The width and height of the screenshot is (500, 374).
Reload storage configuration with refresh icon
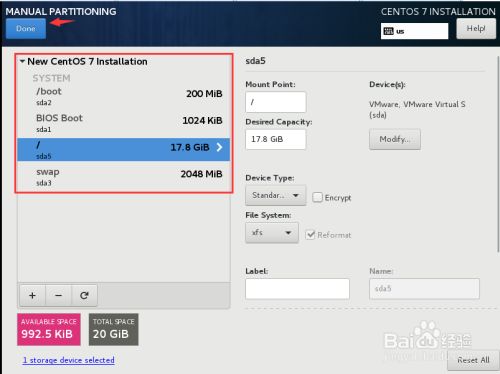pyautogui.click(x=84, y=295)
